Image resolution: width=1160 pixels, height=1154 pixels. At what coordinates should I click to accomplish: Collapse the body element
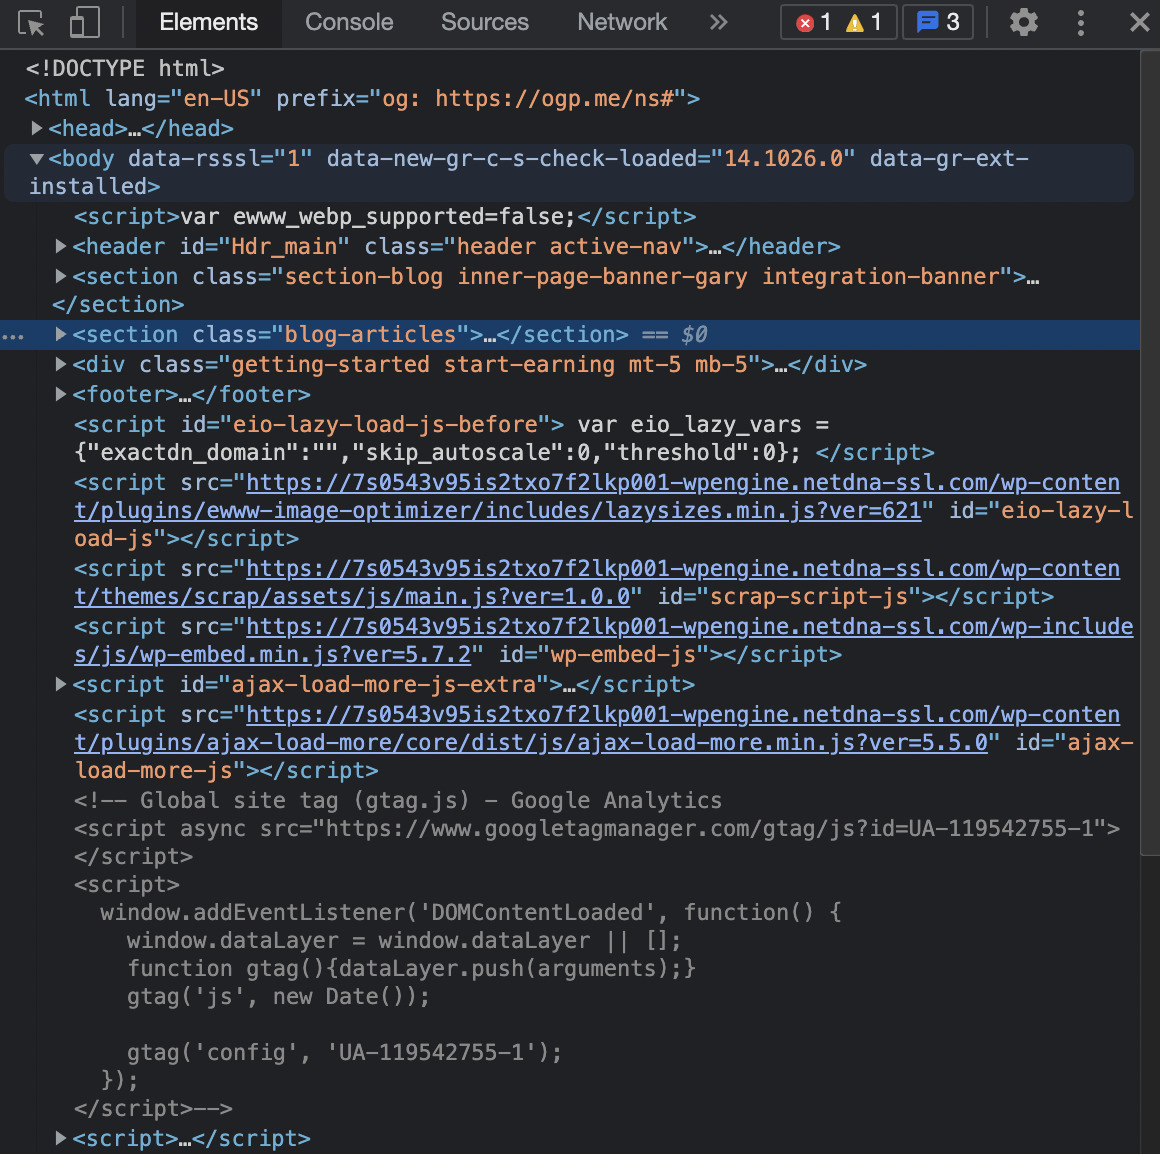pyautogui.click(x=36, y=158)
